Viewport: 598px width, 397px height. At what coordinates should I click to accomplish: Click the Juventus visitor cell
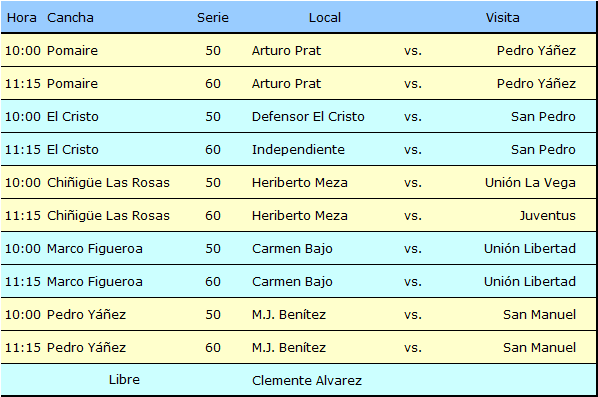[x=548, y=215]
